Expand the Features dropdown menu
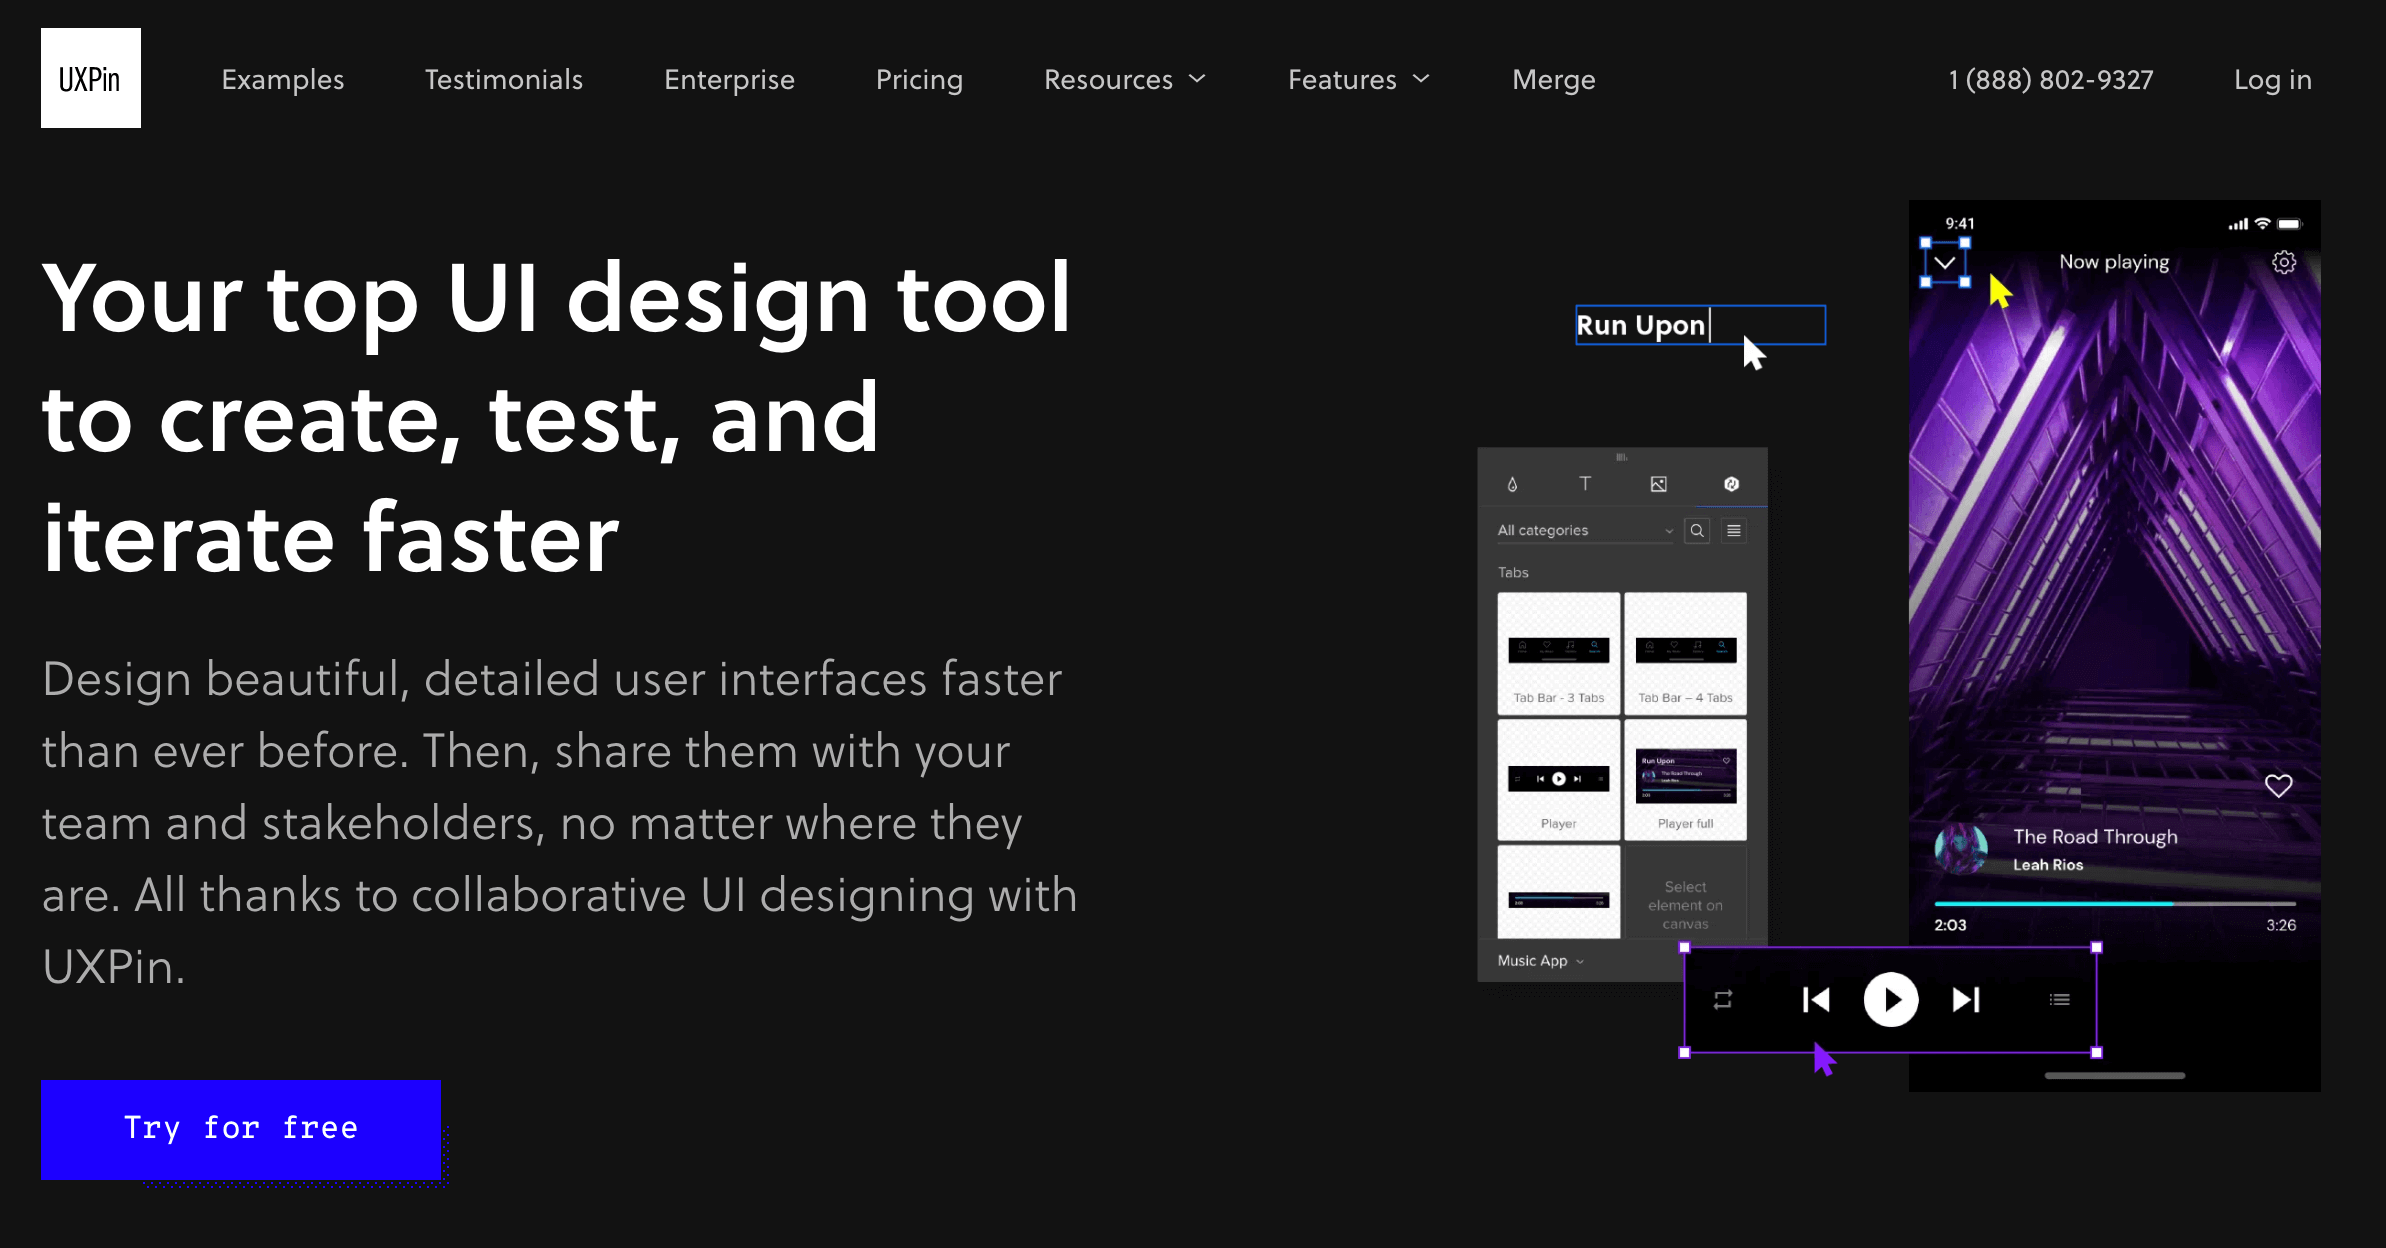This screenshot has height=1248, width=2386. coord(1357,77)
